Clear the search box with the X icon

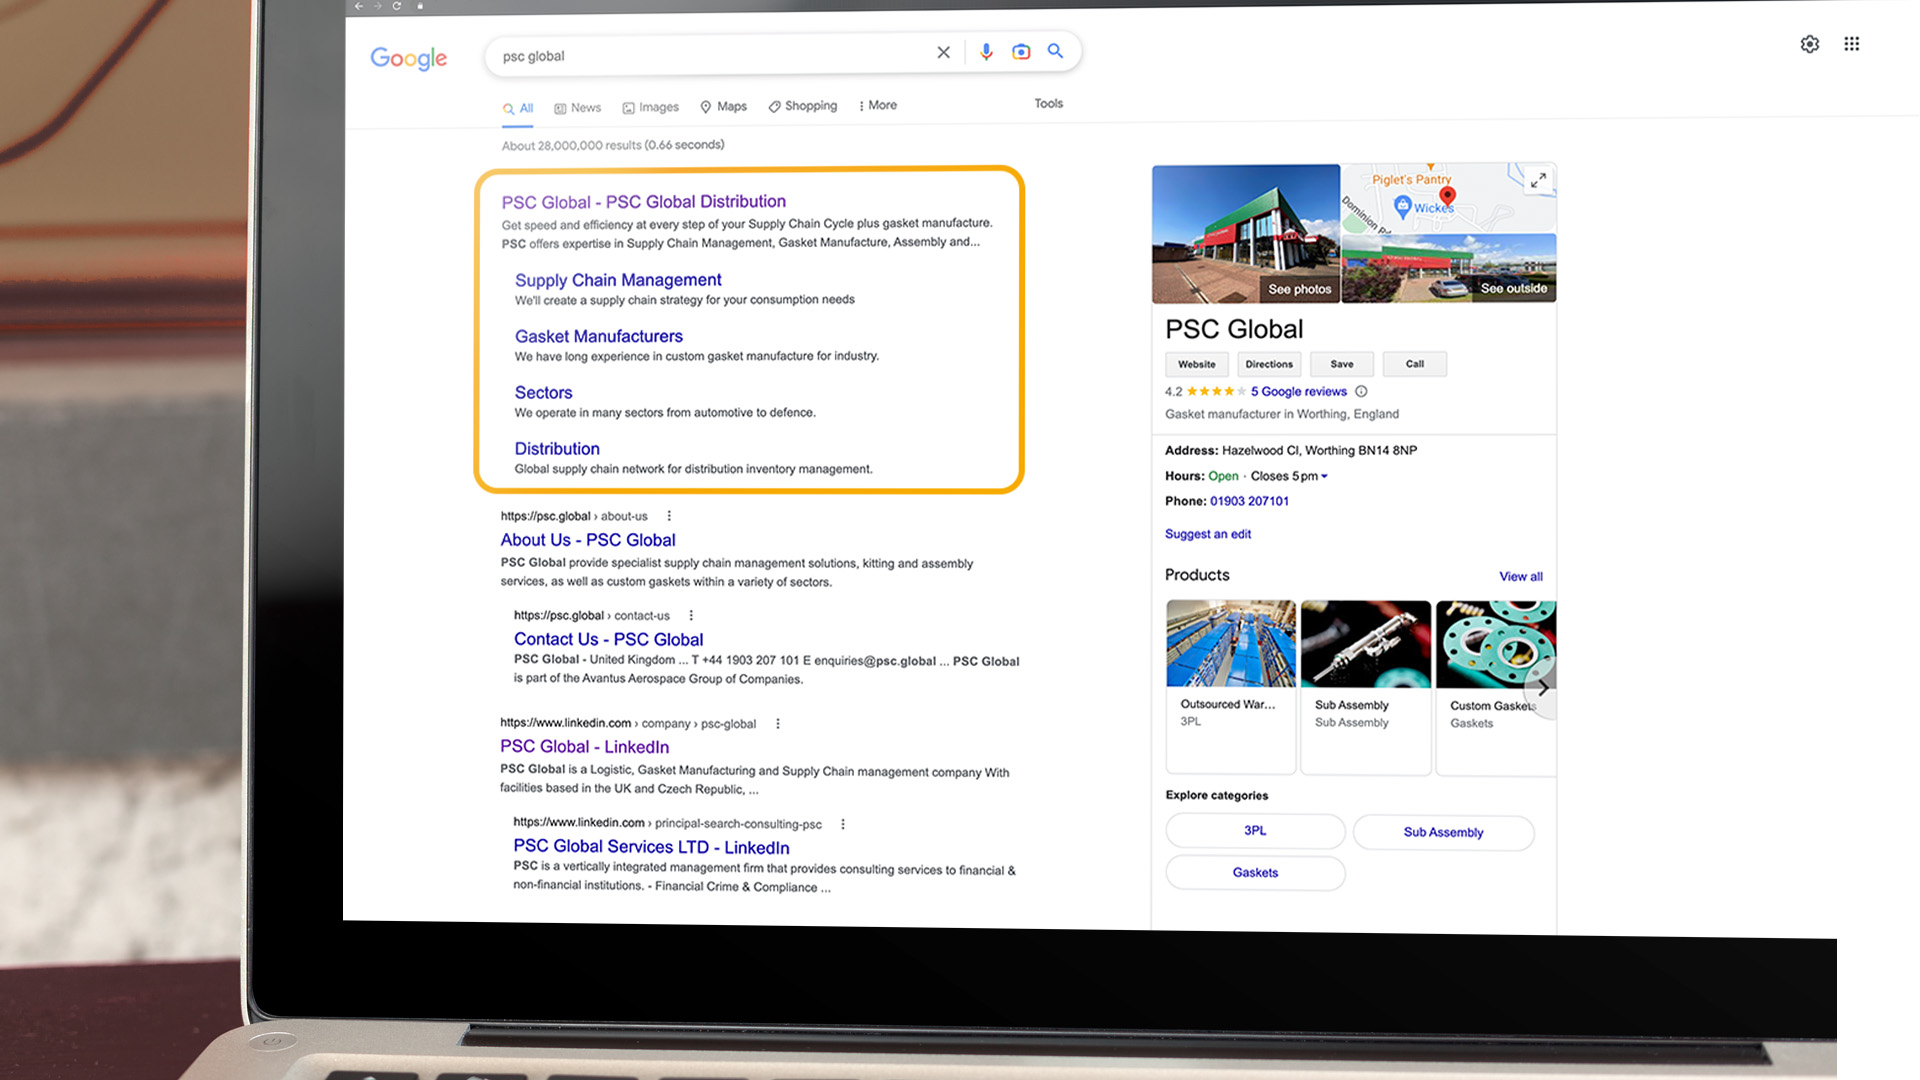(x=943, y=52)
